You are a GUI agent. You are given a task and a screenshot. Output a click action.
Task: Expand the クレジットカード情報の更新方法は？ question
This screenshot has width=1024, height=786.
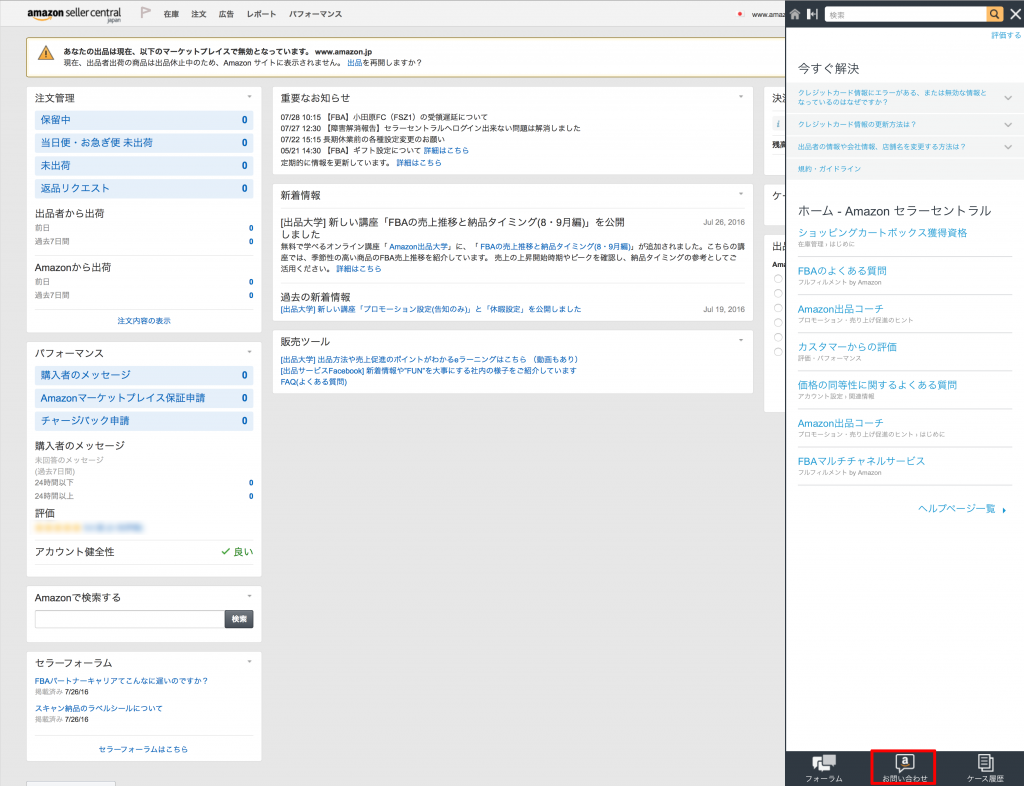pos(1008,125)
